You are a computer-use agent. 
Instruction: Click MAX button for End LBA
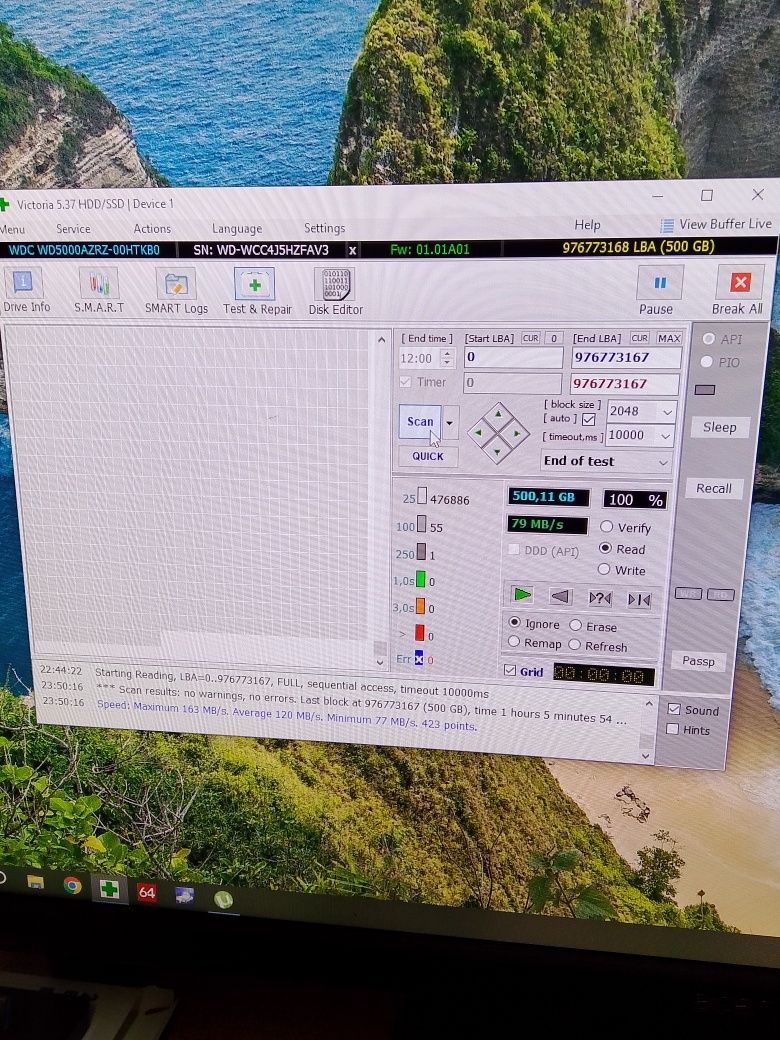pos(669,338)
